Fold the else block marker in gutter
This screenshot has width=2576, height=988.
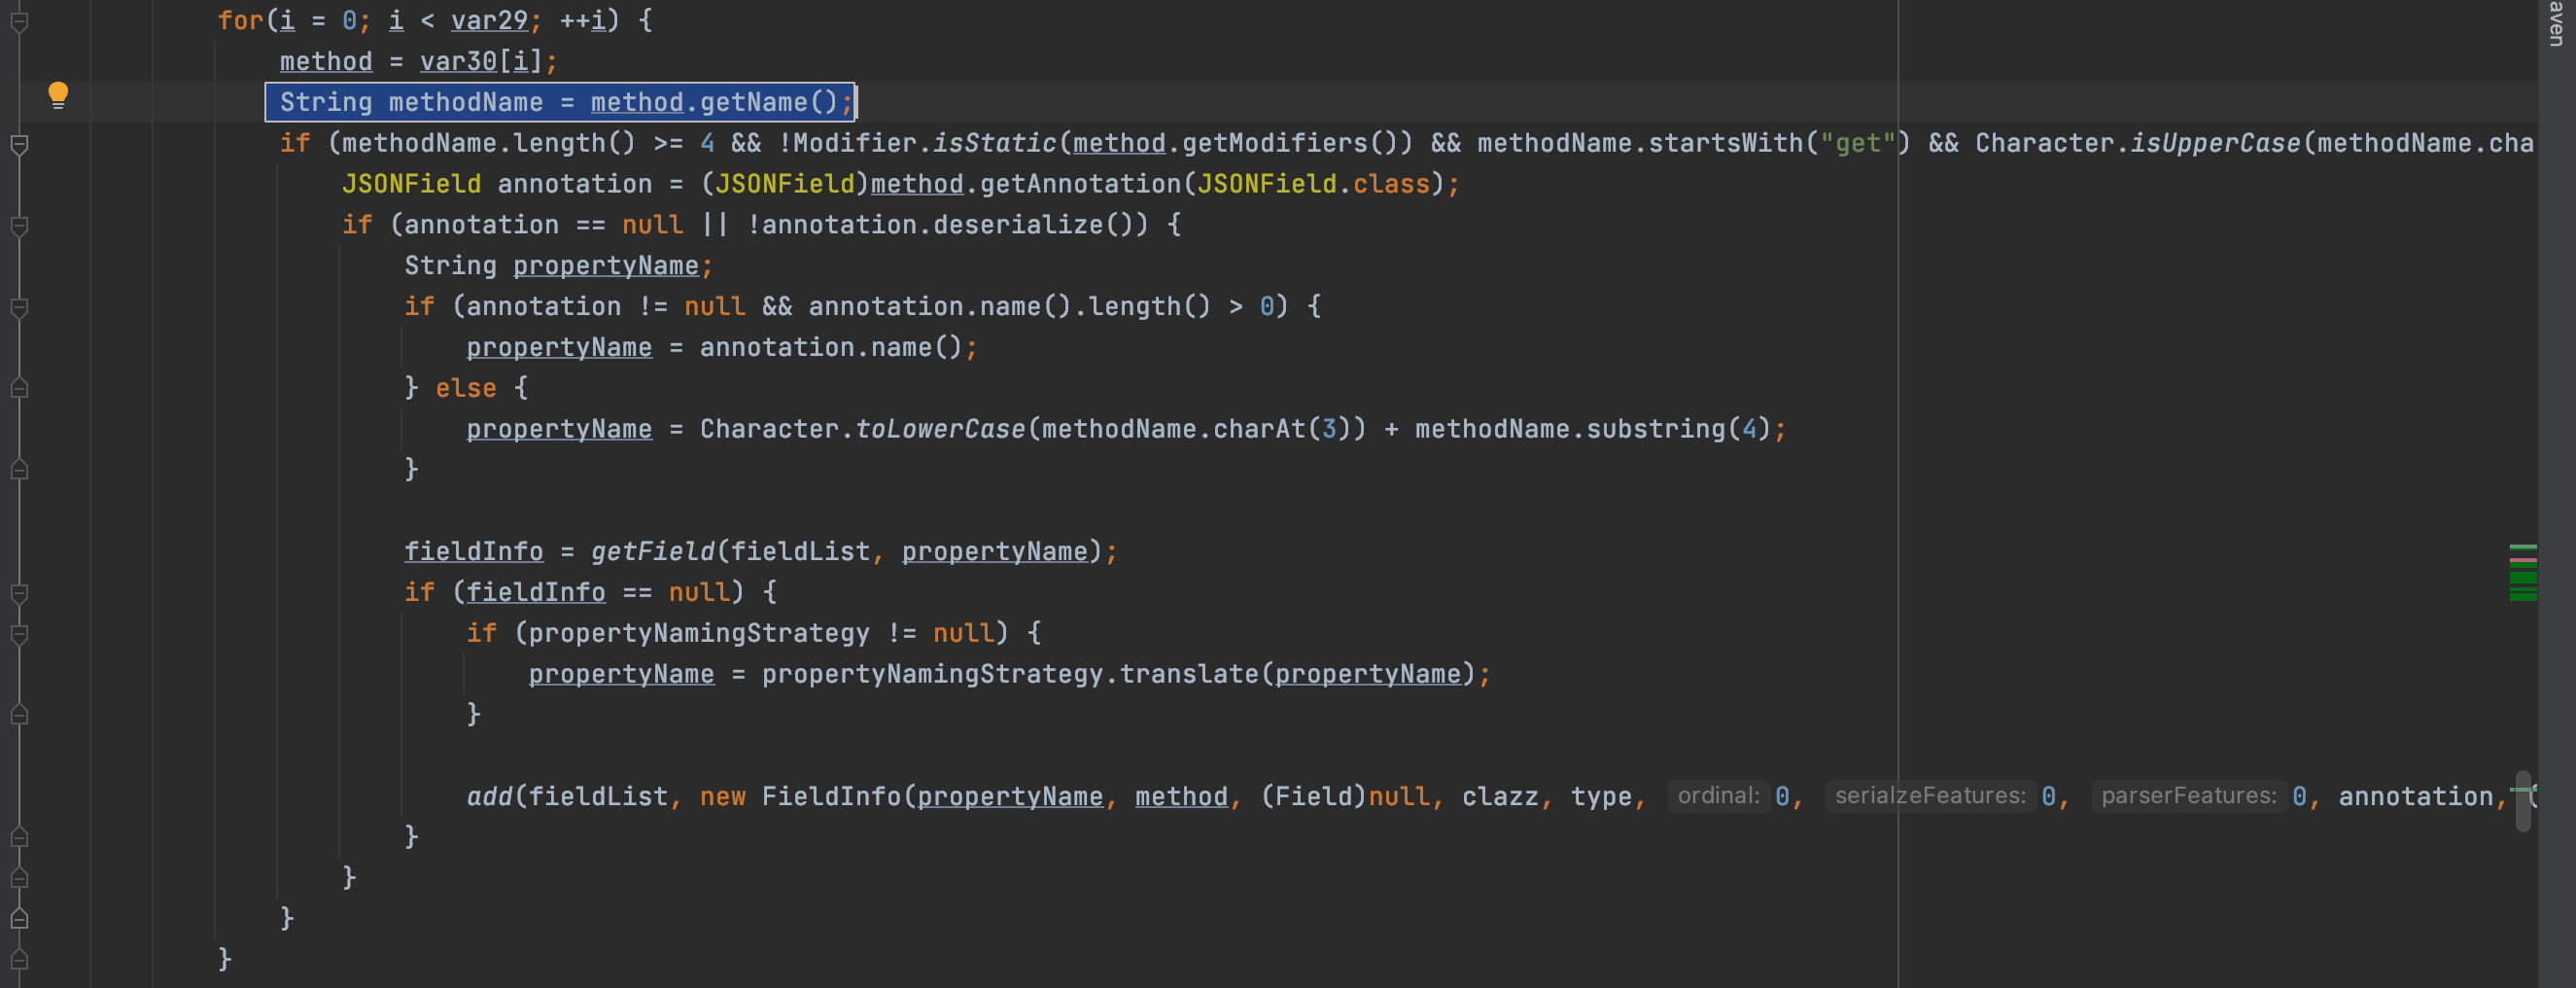coord(19,389)
